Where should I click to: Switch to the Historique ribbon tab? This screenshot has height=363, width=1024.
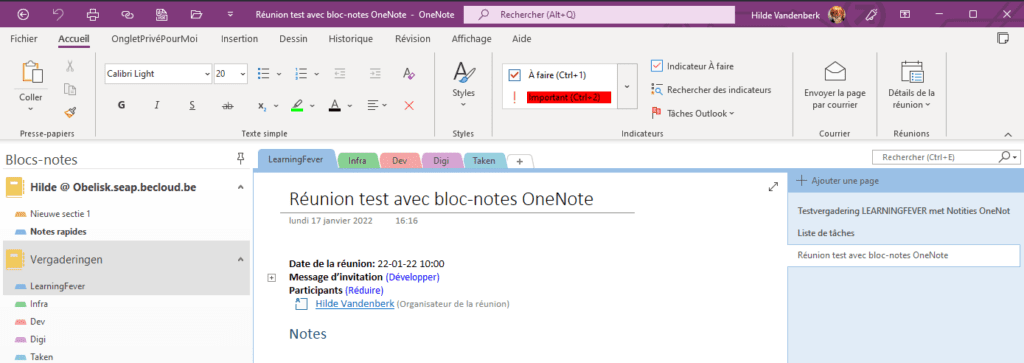(x=351, y=39)
